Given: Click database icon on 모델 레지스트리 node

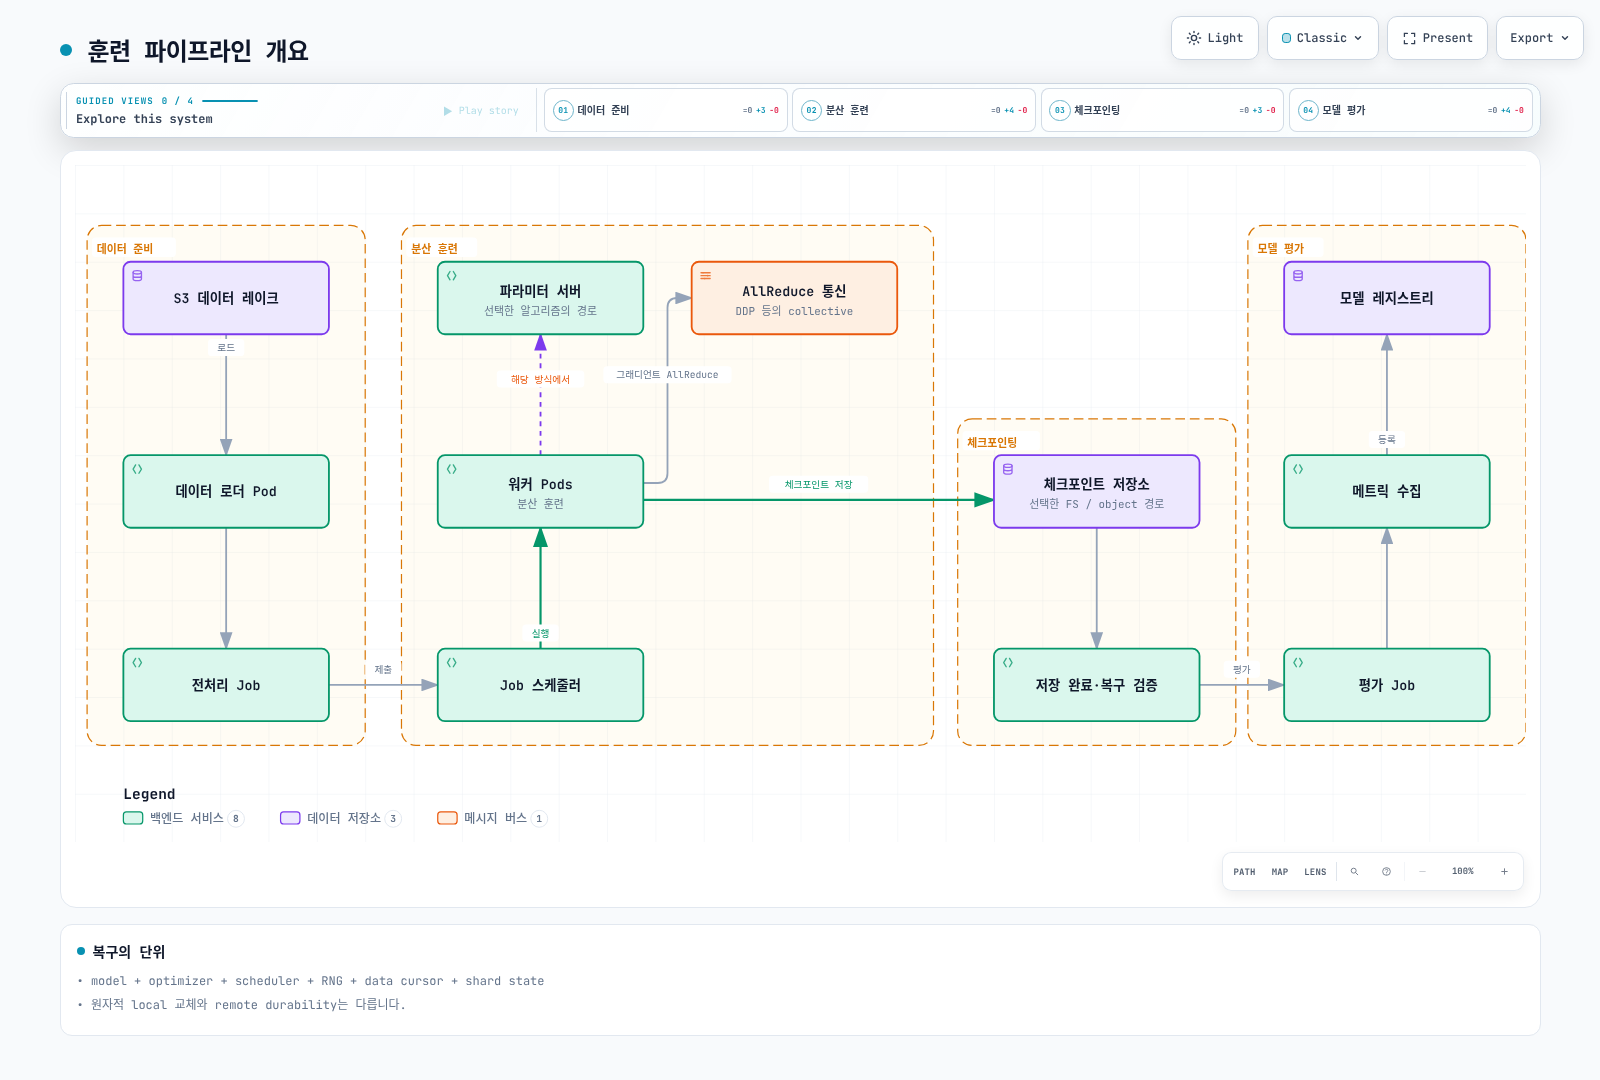Looking at the screenshot, I should coord(1298,276).
